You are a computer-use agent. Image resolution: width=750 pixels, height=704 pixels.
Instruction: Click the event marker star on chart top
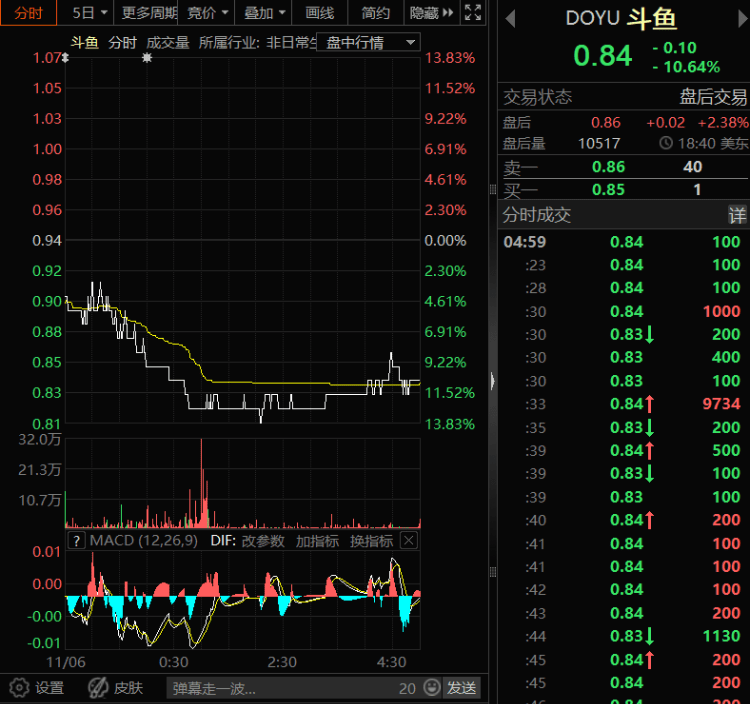pyautogui.click(x=147, y=57)
